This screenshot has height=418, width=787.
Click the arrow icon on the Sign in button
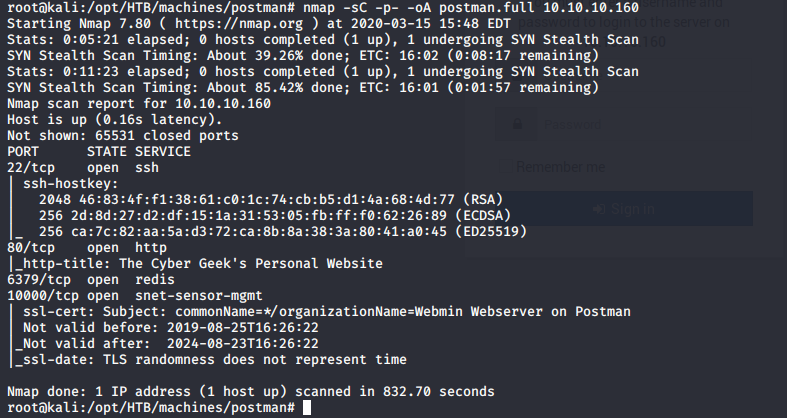(598, 209)
